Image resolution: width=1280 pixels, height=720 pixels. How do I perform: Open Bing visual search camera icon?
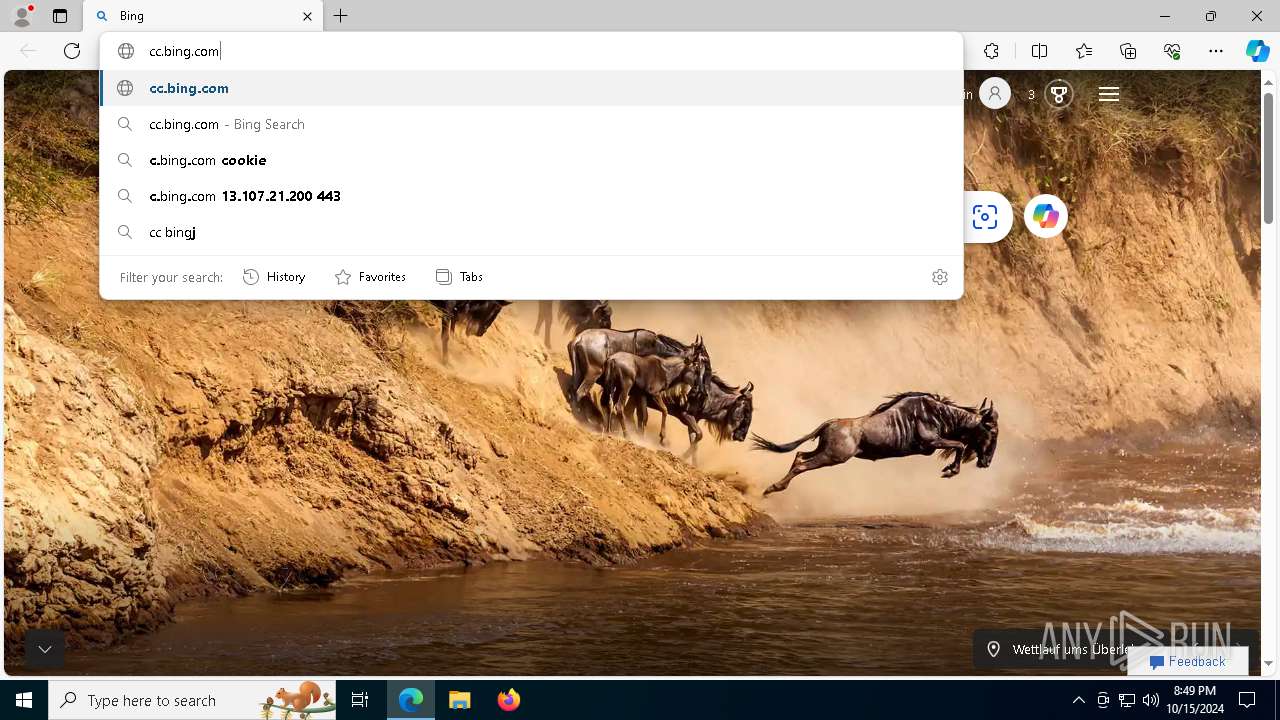(x=985, y=216)
